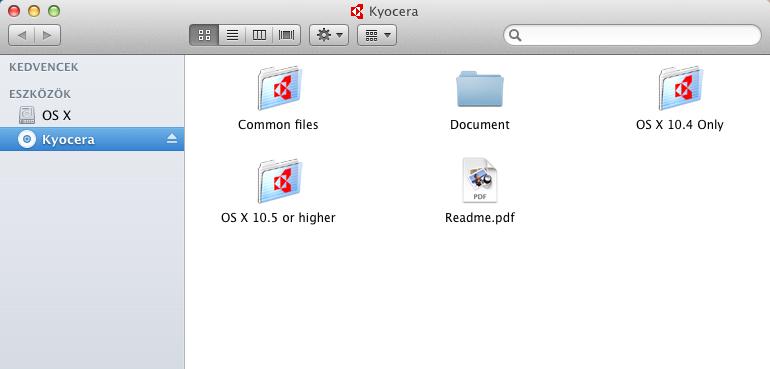
Task: Click the KEDVENCEK sidebar heading
Action: coord(44,67)
